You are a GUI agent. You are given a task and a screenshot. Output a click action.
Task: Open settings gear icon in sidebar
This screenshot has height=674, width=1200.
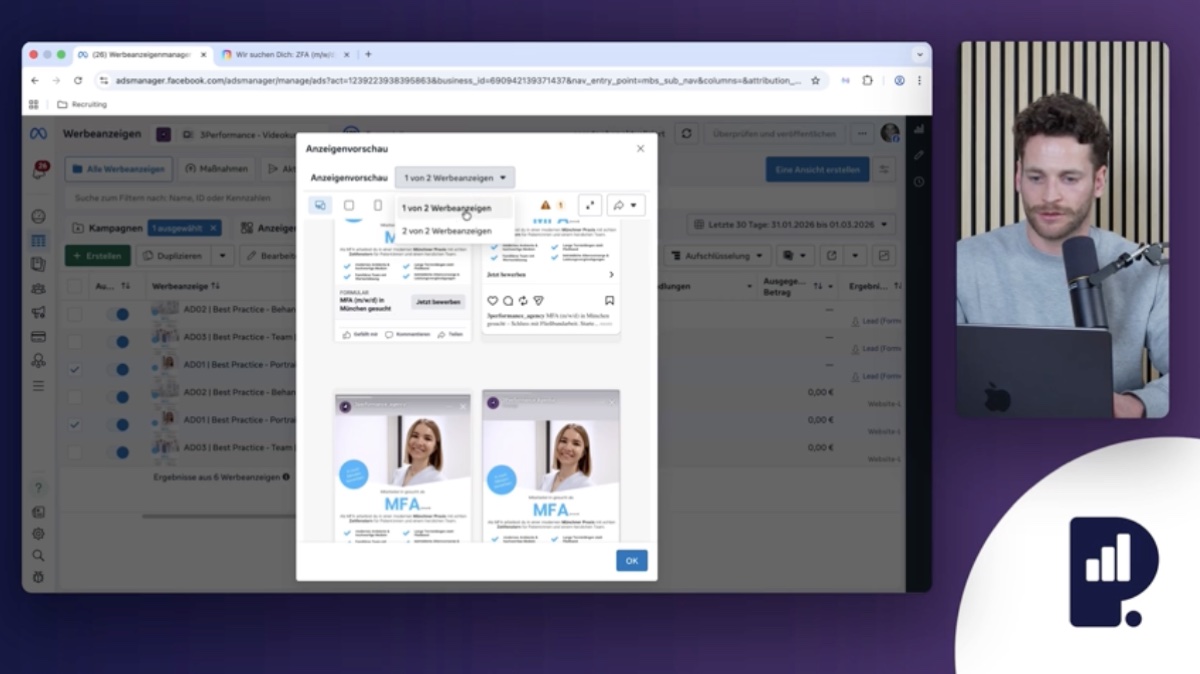coord(38,533)
